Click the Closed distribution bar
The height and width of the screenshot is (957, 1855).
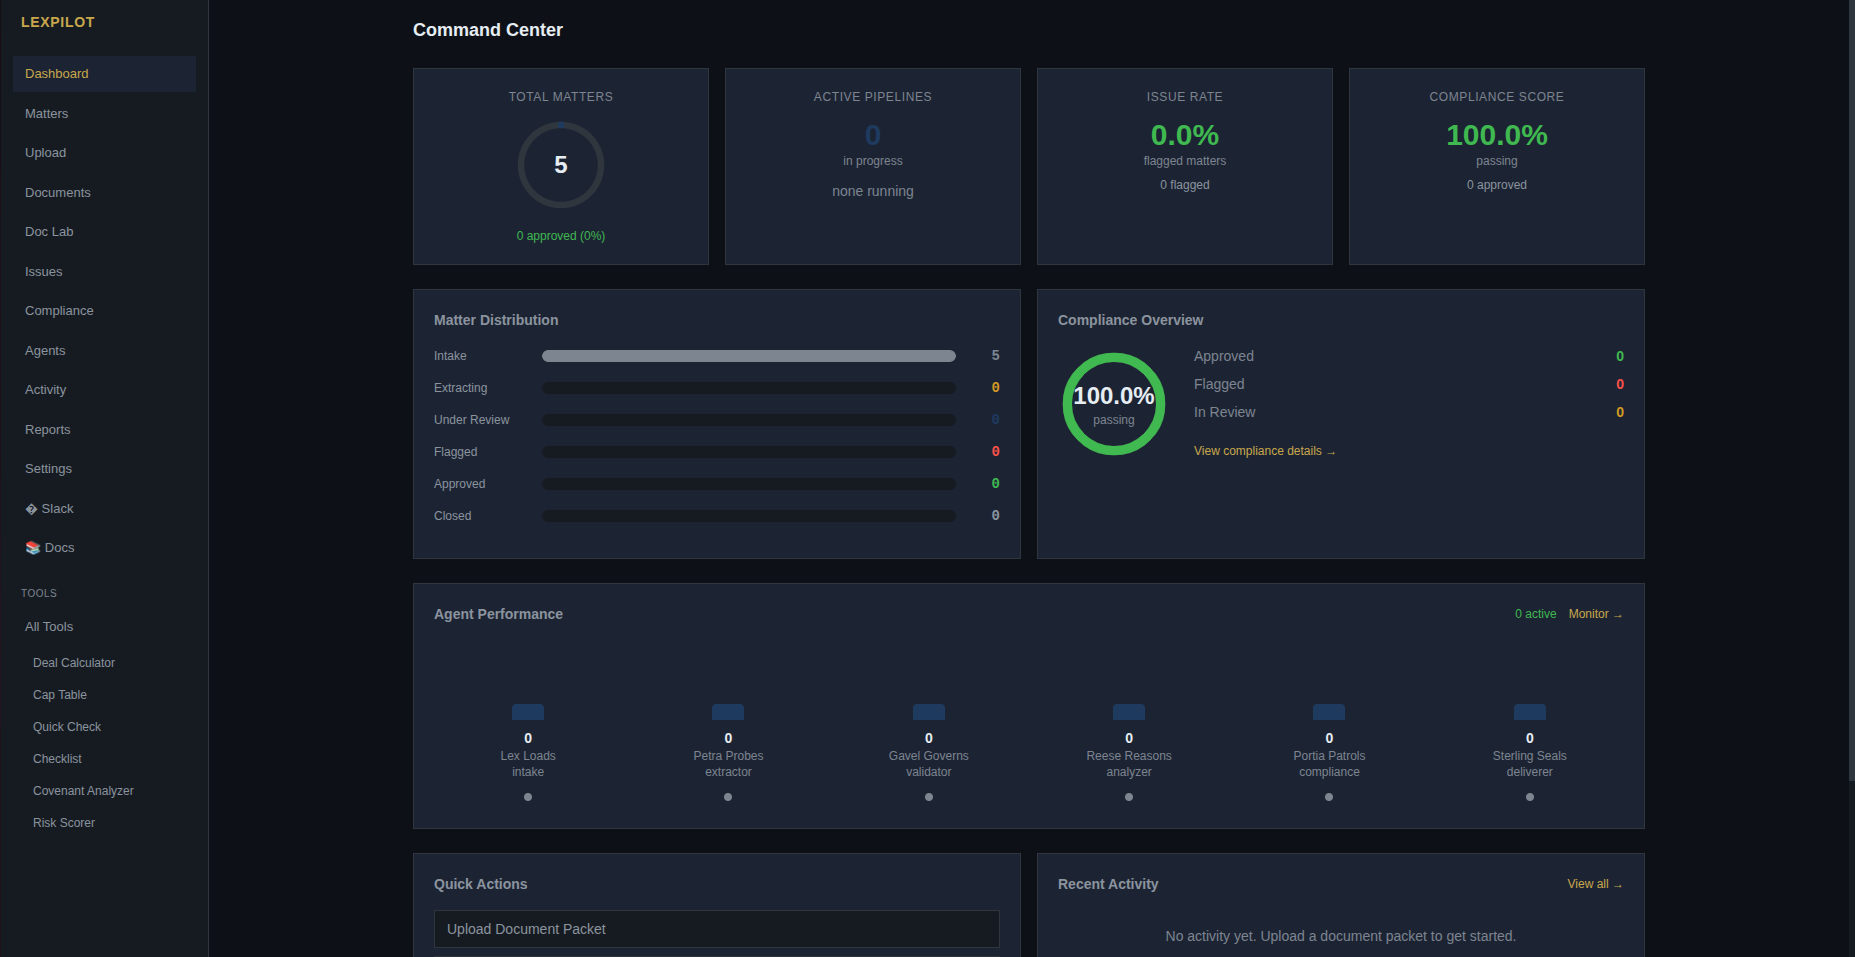749,516
